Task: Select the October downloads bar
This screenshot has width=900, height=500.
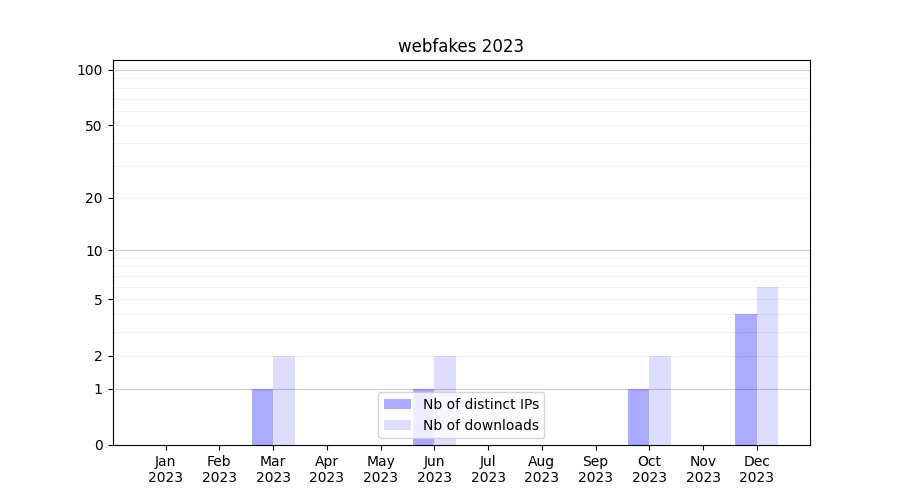Action: point(660,400)
